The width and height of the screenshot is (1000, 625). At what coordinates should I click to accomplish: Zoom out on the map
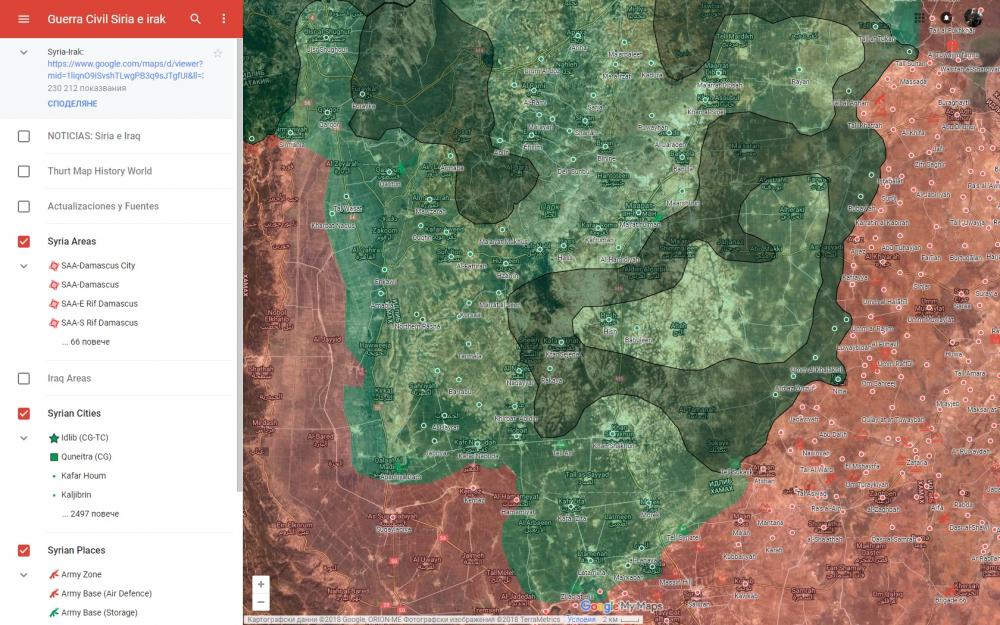pyautogui.click(x=261, y=602)
